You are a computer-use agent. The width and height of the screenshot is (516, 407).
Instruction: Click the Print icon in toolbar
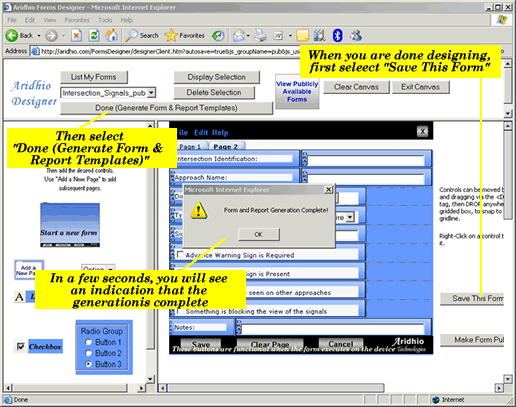coord(261,35)
